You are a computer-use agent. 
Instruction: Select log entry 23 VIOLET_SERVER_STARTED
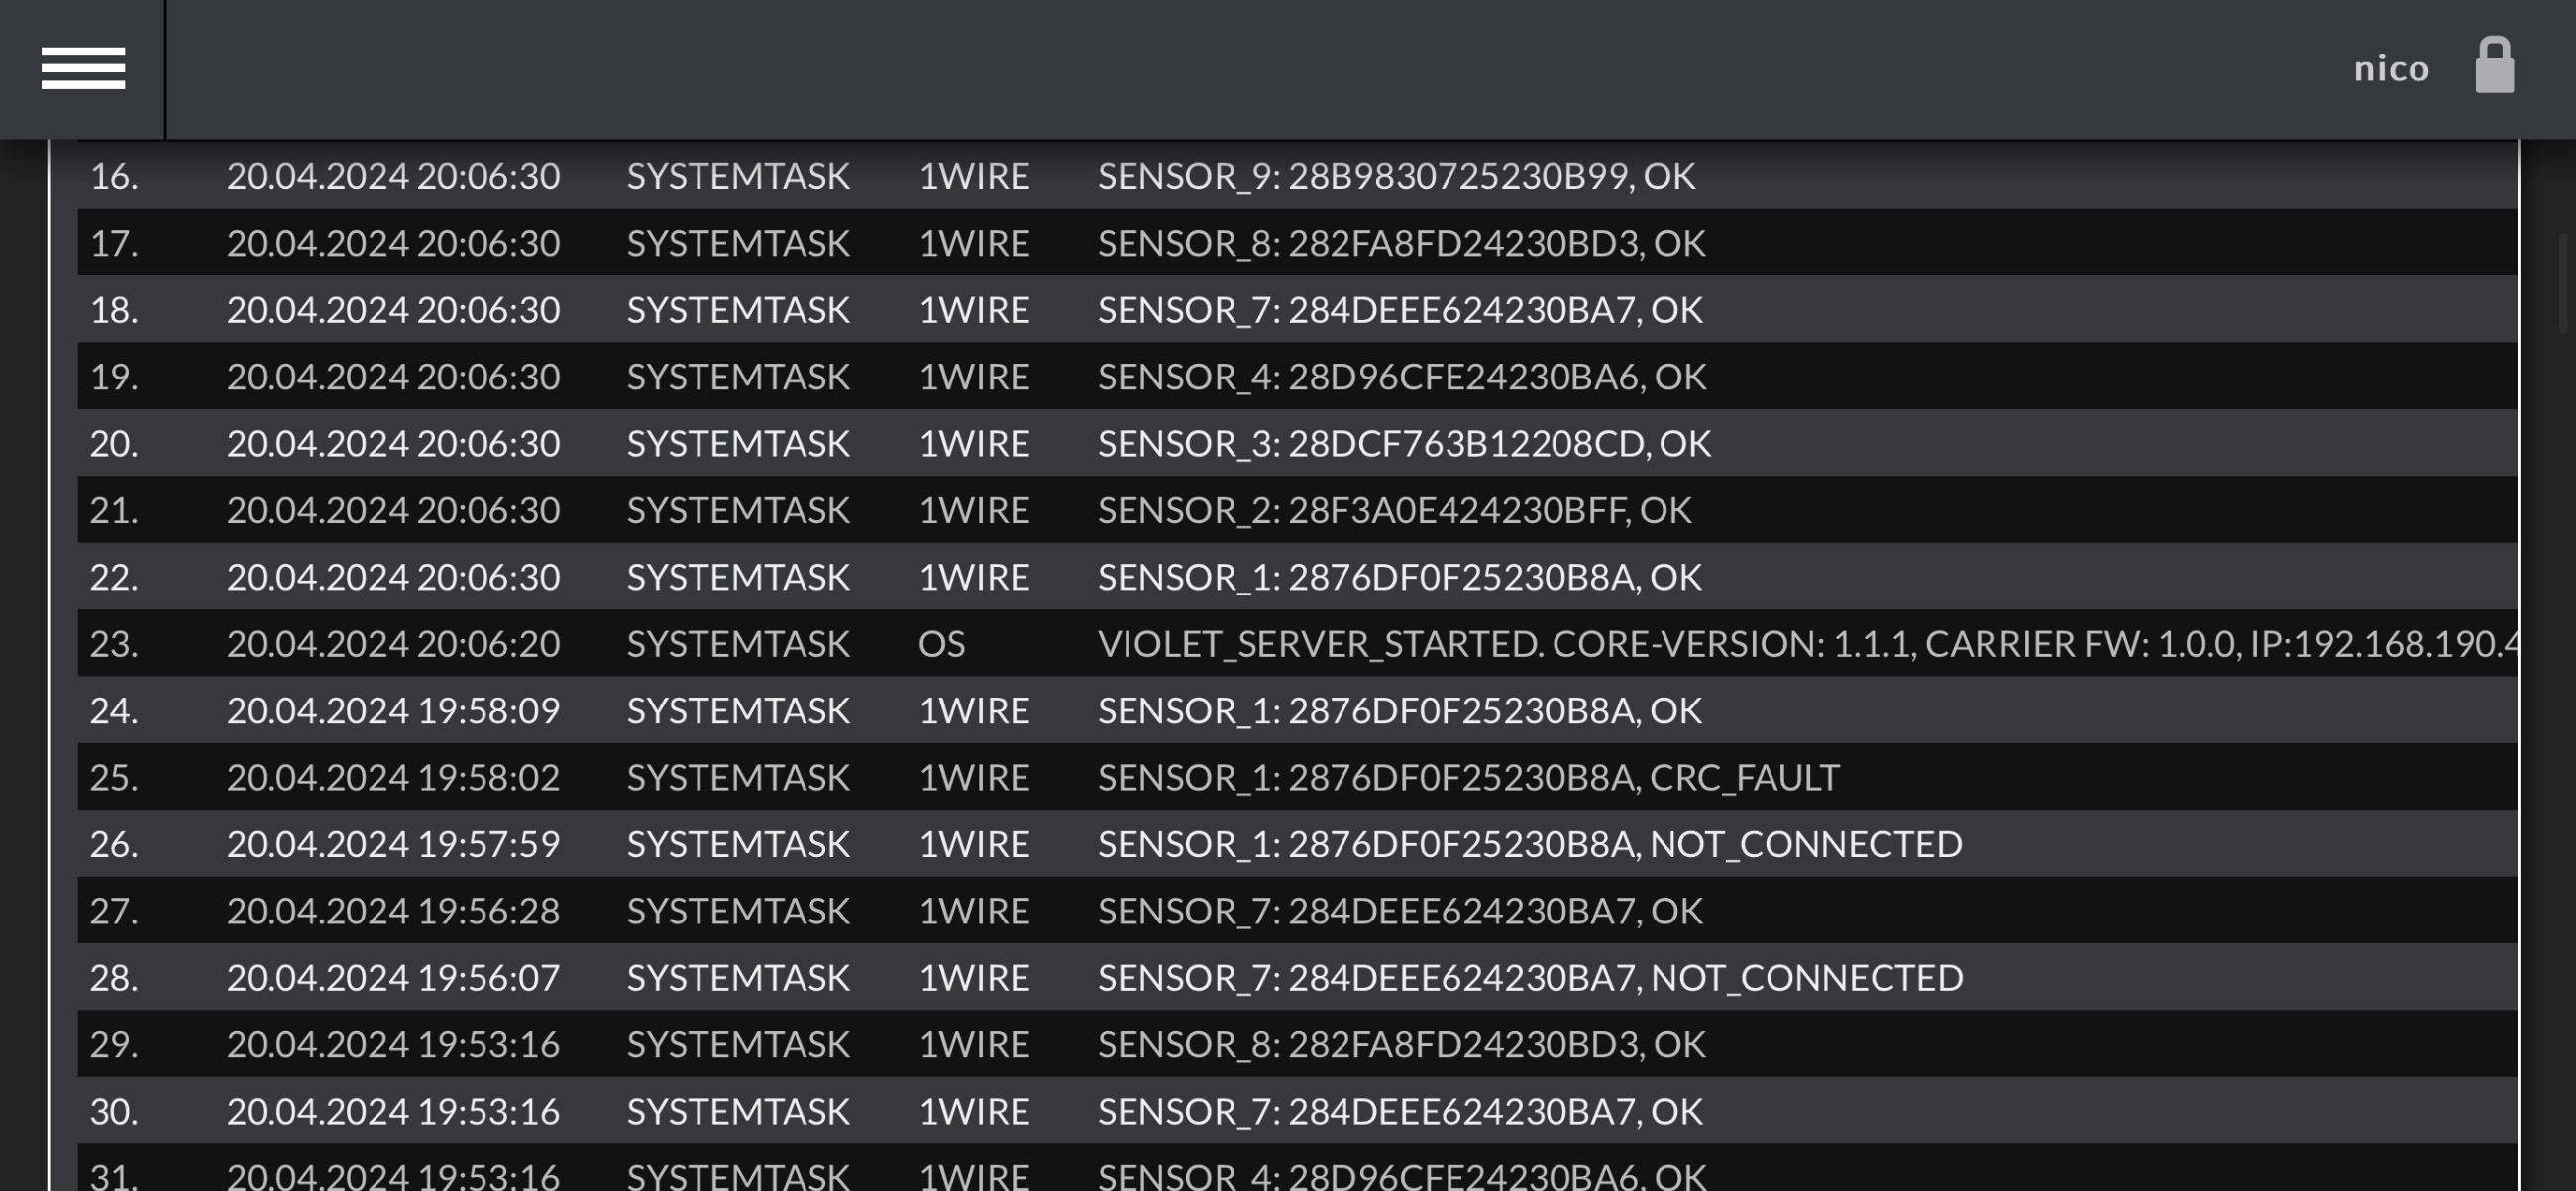tap(1297, 643)
